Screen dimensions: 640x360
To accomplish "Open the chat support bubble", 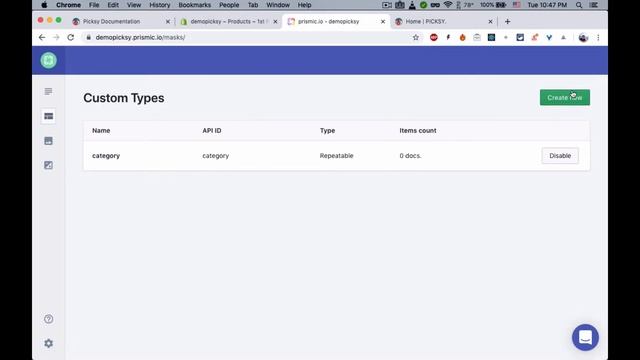I will [x=585, y=338].
